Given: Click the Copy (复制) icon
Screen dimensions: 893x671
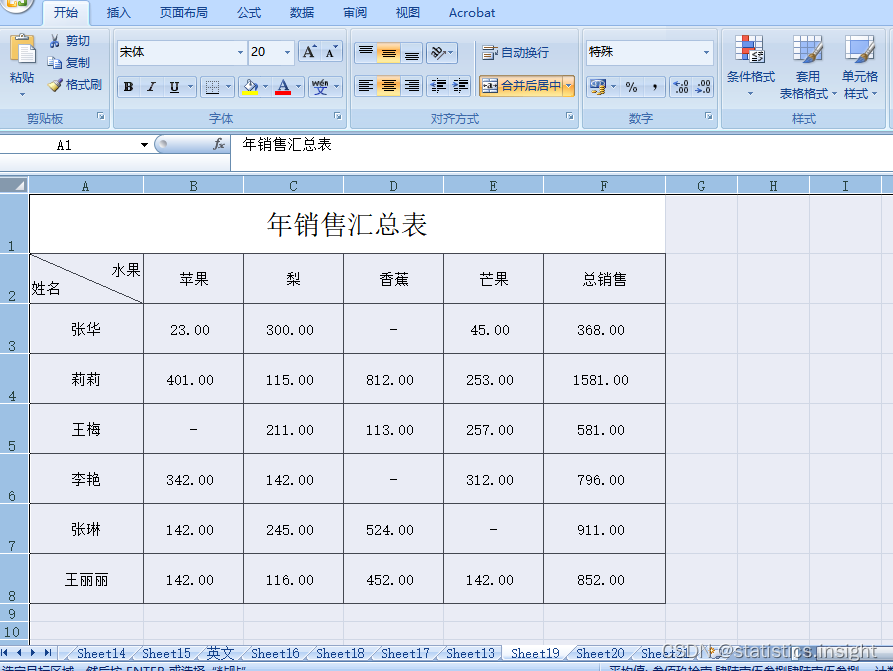Looking at the screenshot, I should (x=55, y=63).
